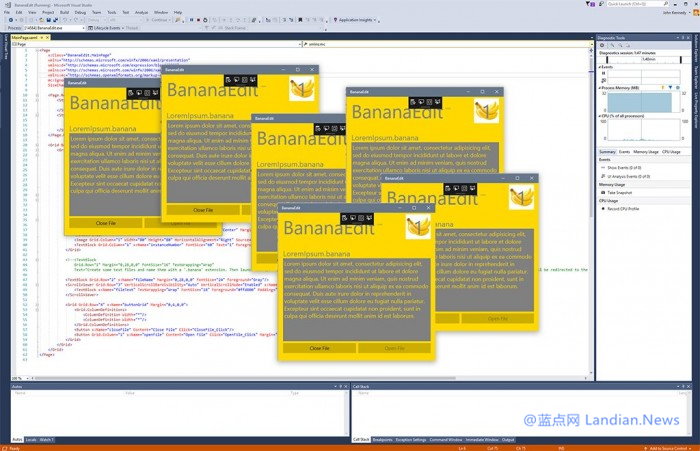Click the diagnostics session timeline ruler
This screenshot has width=700, height=451.
[645, 59]
